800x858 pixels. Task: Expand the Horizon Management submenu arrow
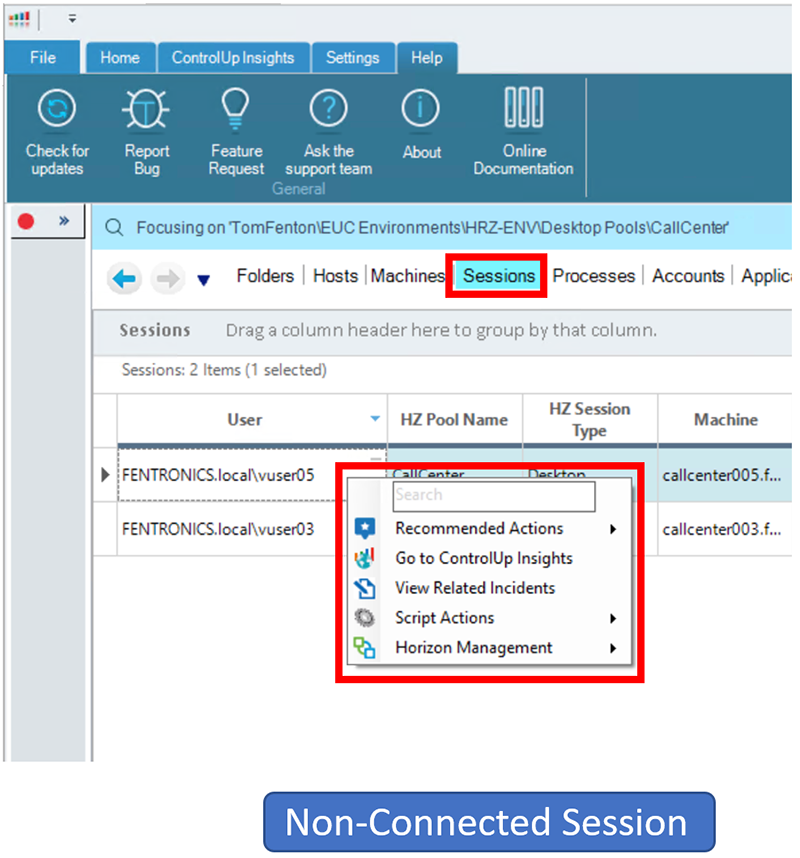[x=613, y=648]
